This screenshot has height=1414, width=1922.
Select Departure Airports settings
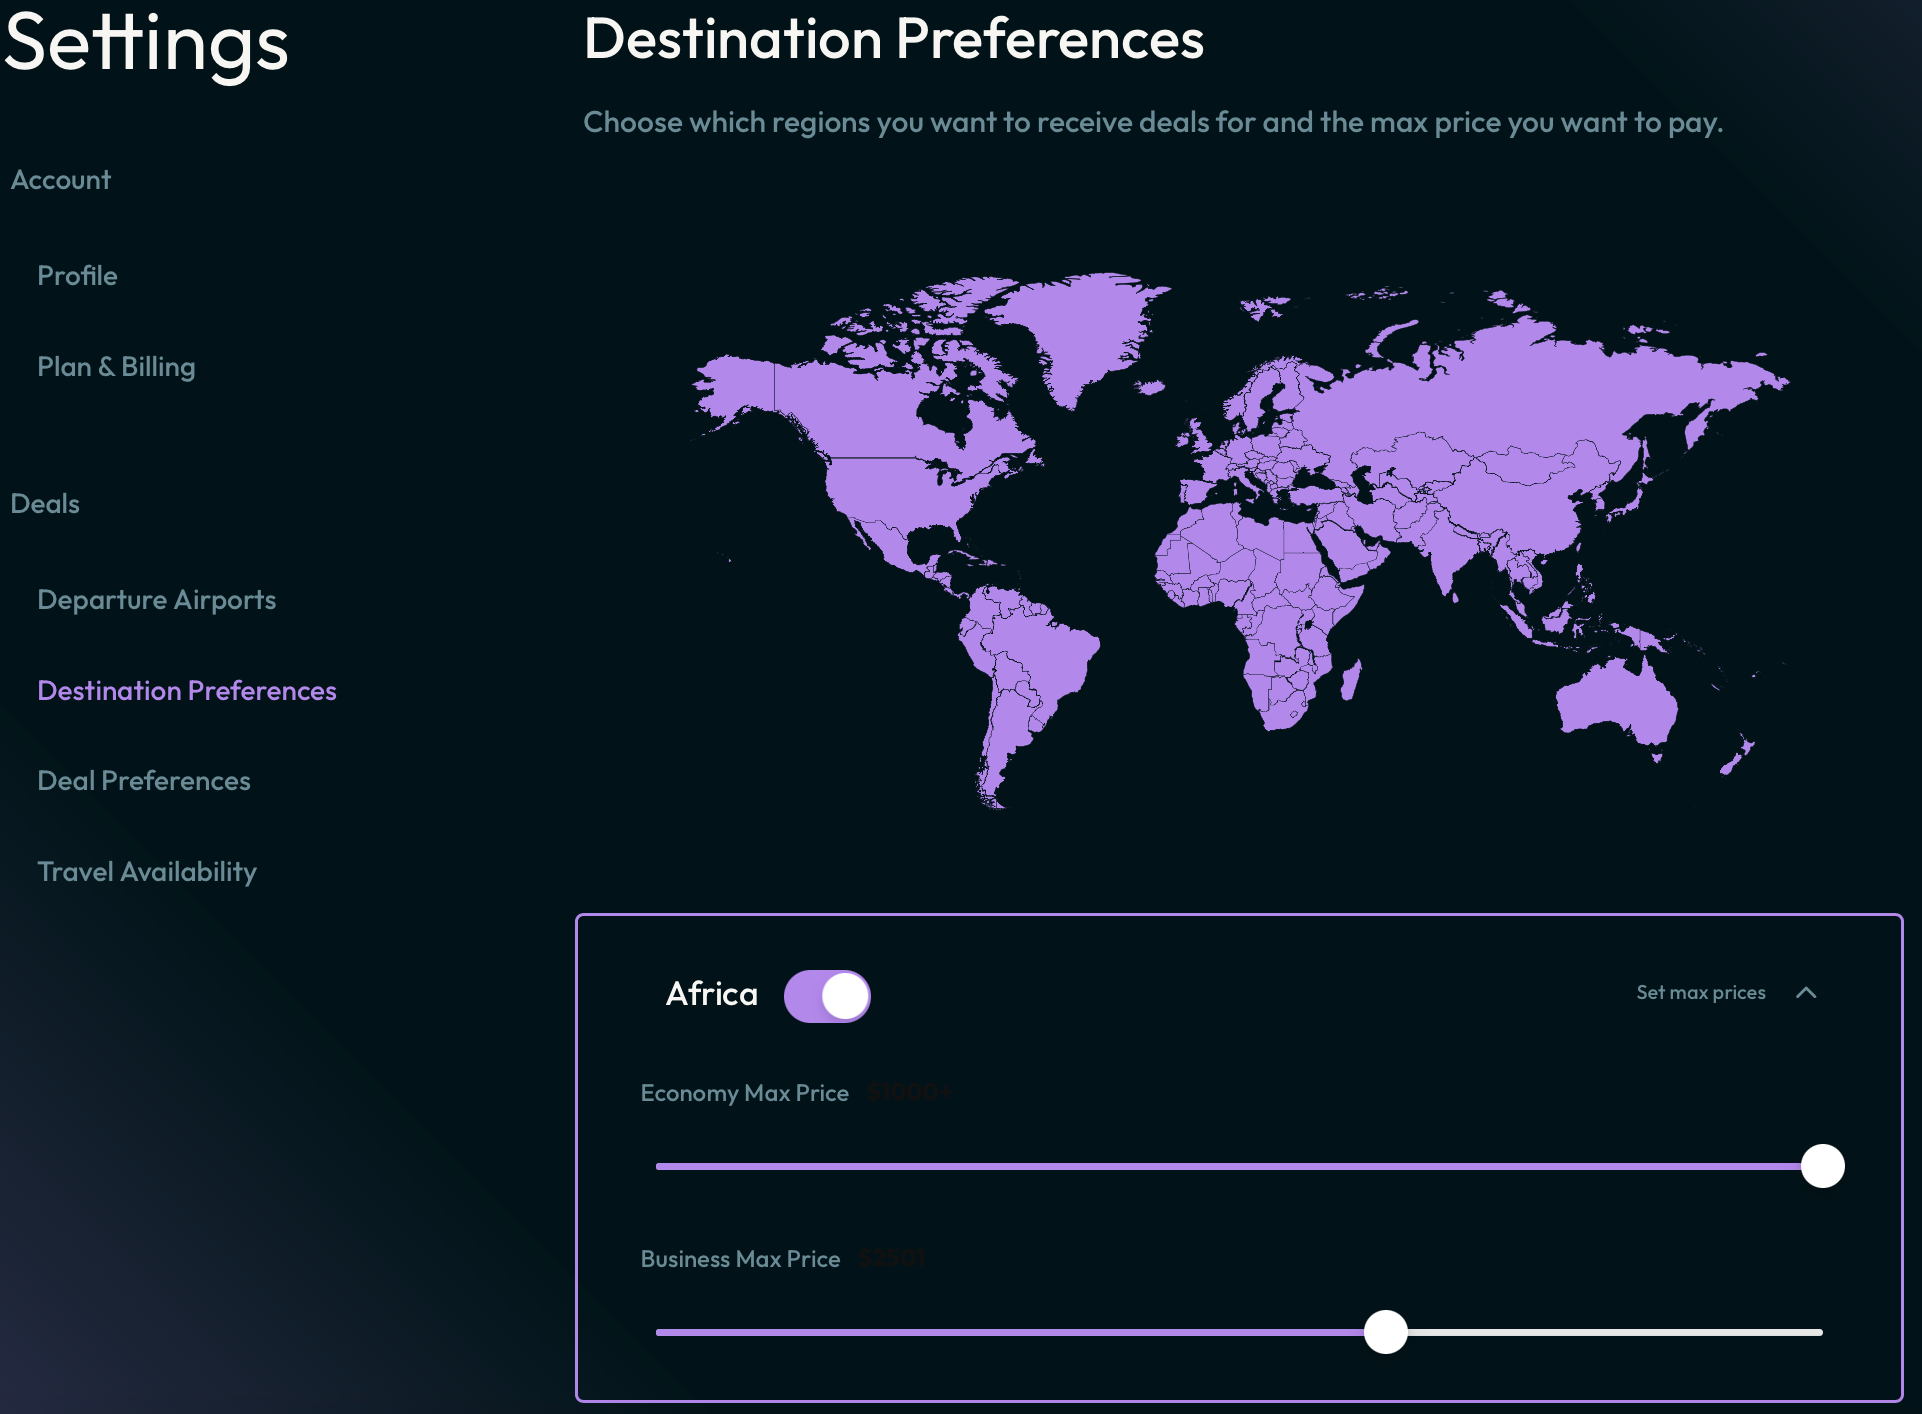155,598
